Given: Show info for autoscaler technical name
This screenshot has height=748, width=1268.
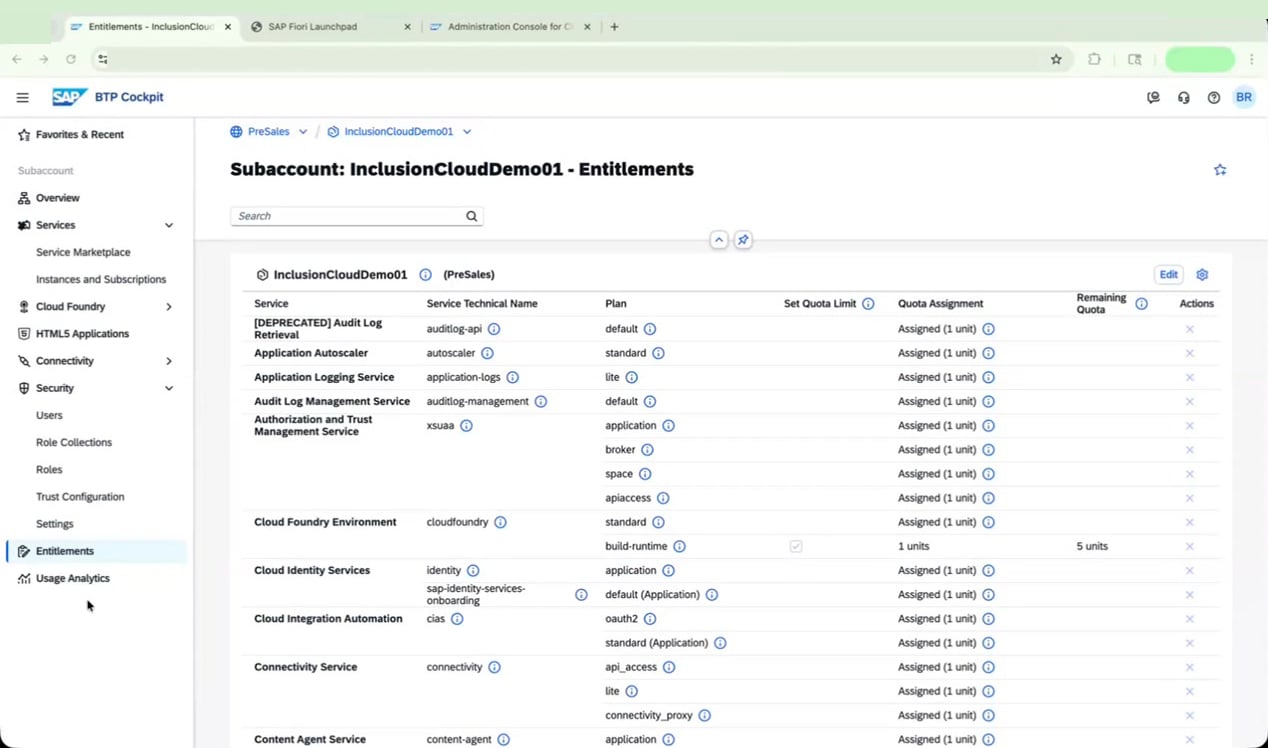Looking at the screenshot, I should pyautogui.click(x=487, y=353).
